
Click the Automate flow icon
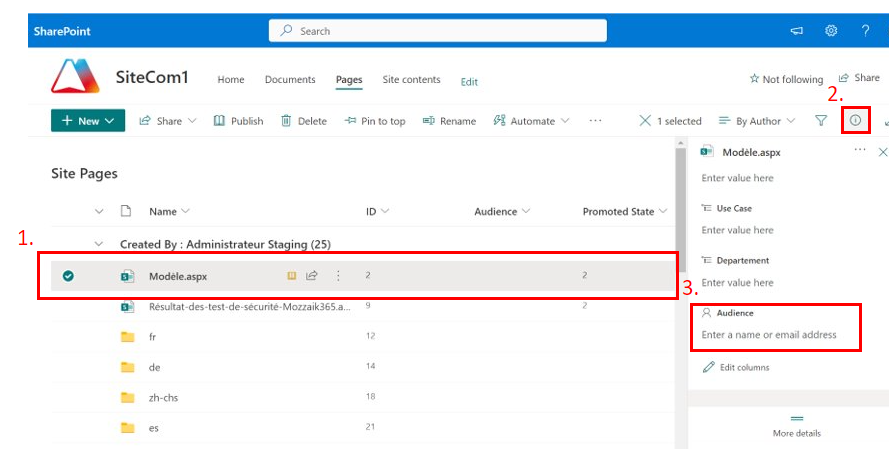coord(499,120)
